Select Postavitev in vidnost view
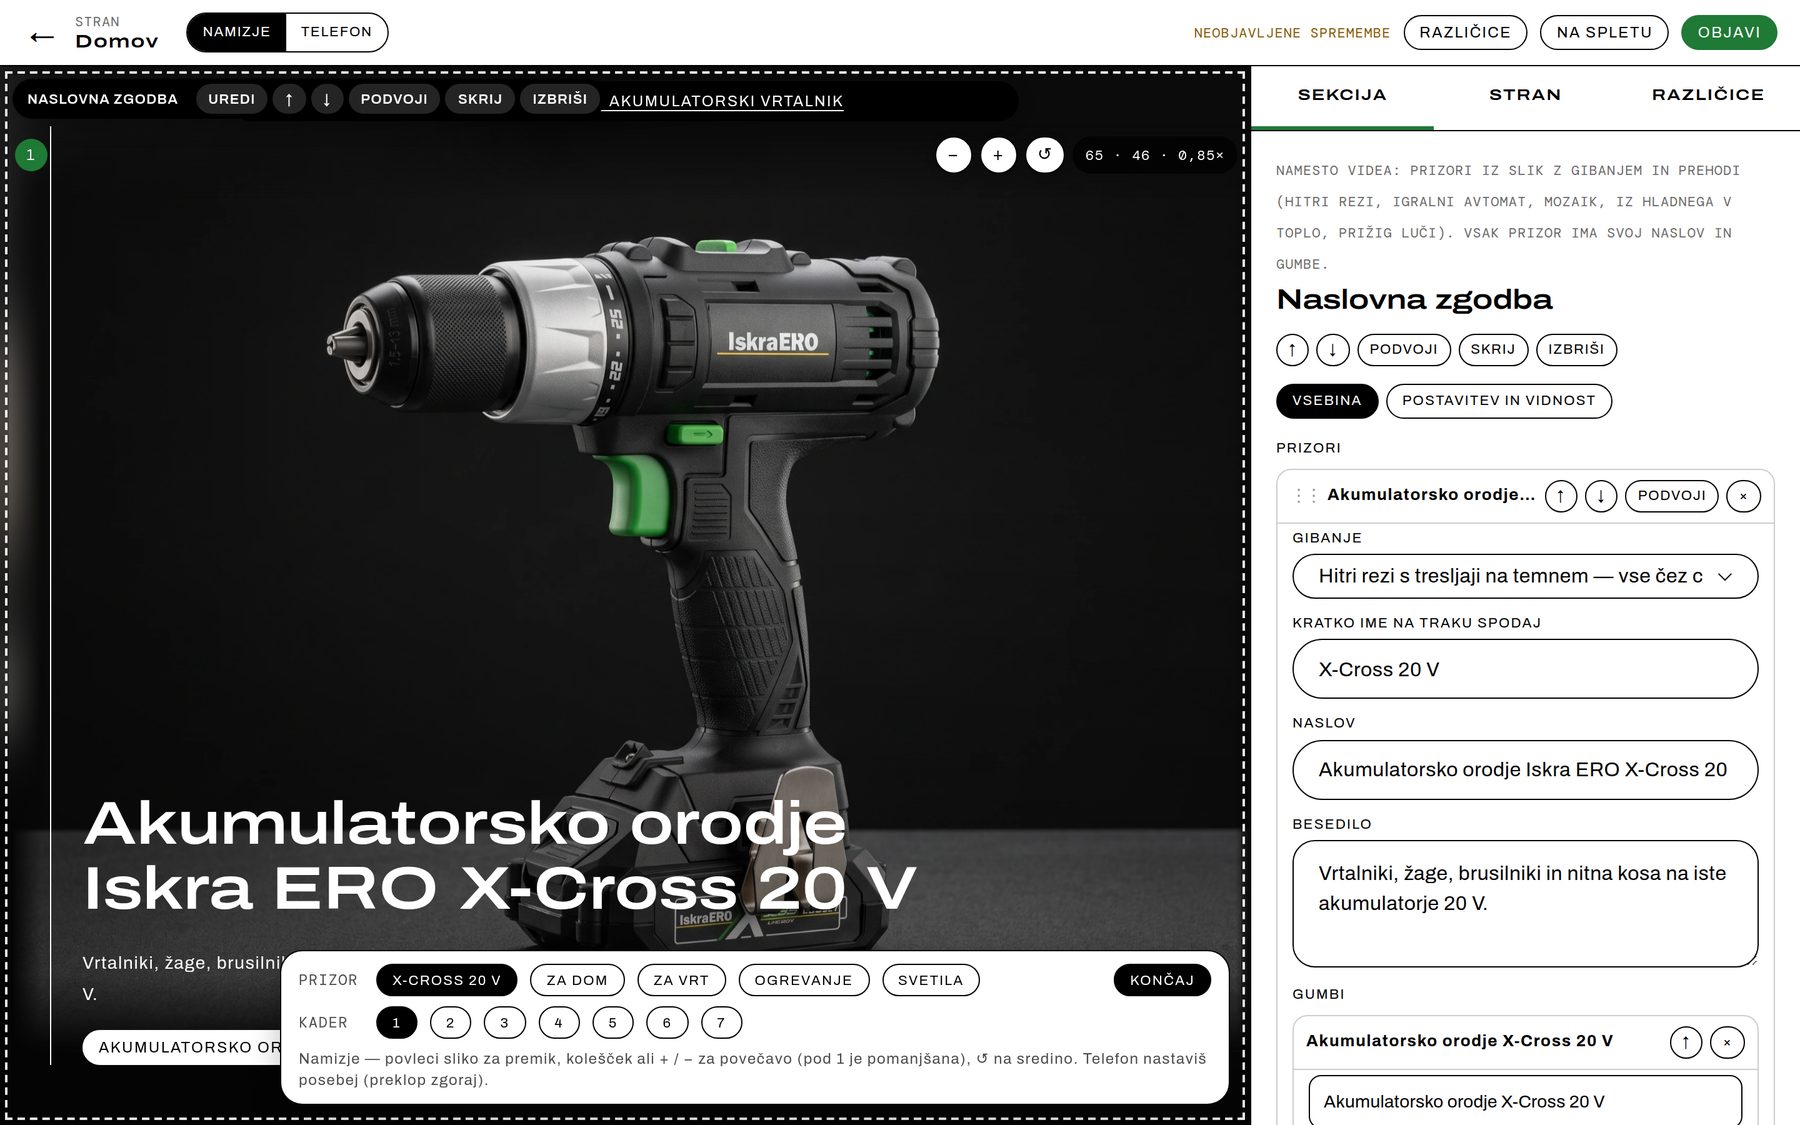 1498,401
